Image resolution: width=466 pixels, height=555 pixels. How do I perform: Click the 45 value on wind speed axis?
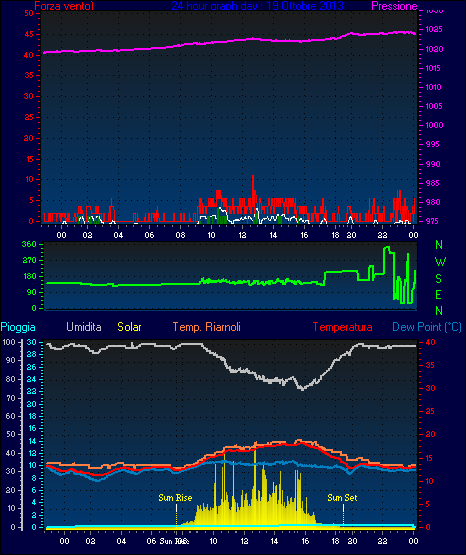pos(29,34)
